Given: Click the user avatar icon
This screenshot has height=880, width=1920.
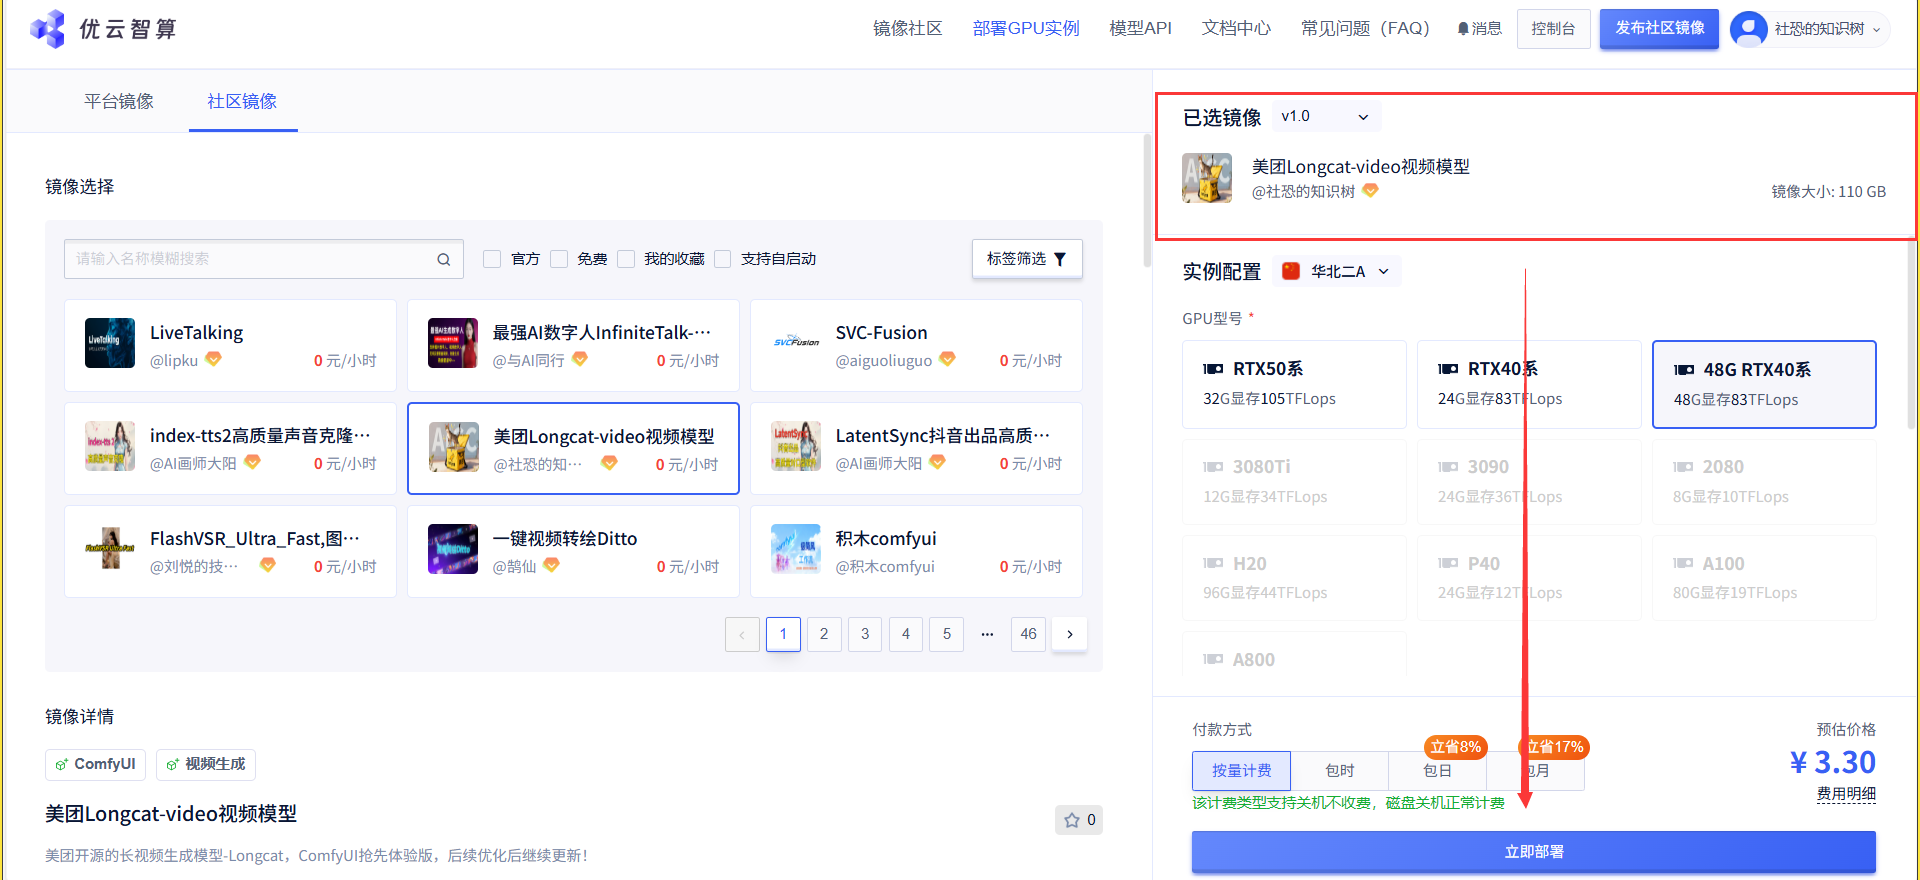Looking at the screenshot, I should (1748, 29).
